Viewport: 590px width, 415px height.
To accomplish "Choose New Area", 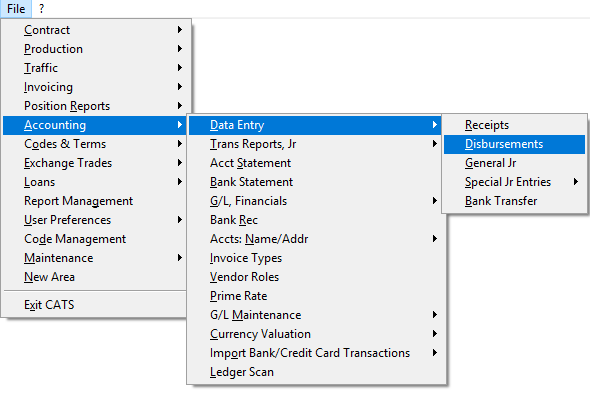I will pos(94,277).
